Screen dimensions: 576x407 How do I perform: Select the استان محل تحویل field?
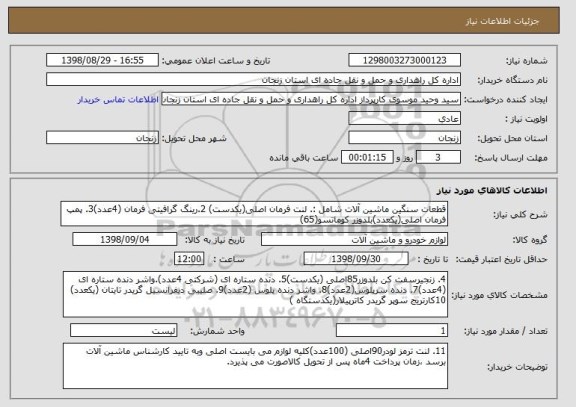pos(404,138)
